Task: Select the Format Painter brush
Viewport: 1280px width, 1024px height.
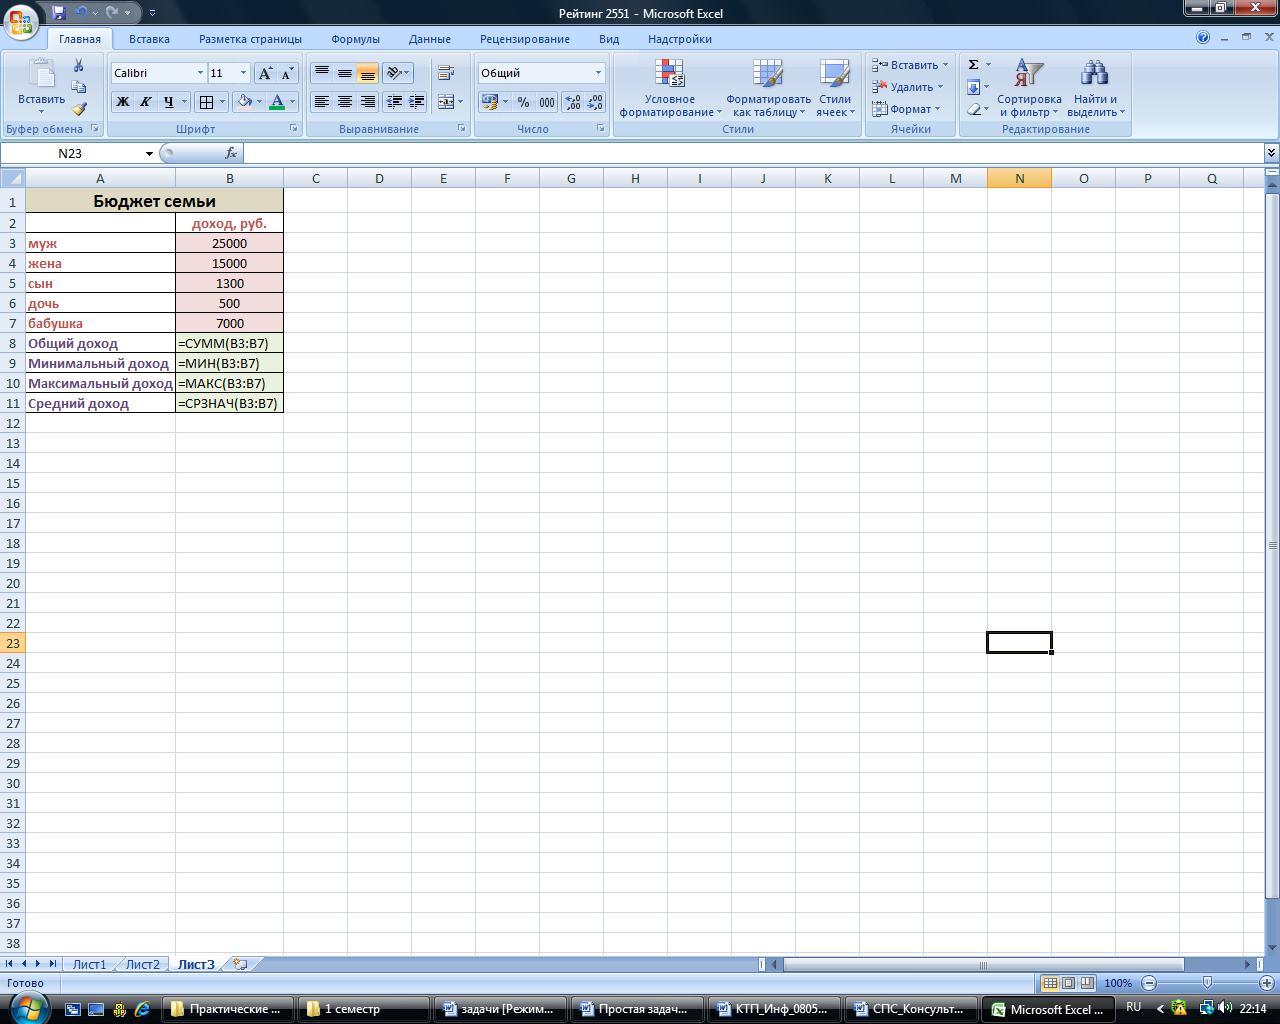Action: point(78,109)
